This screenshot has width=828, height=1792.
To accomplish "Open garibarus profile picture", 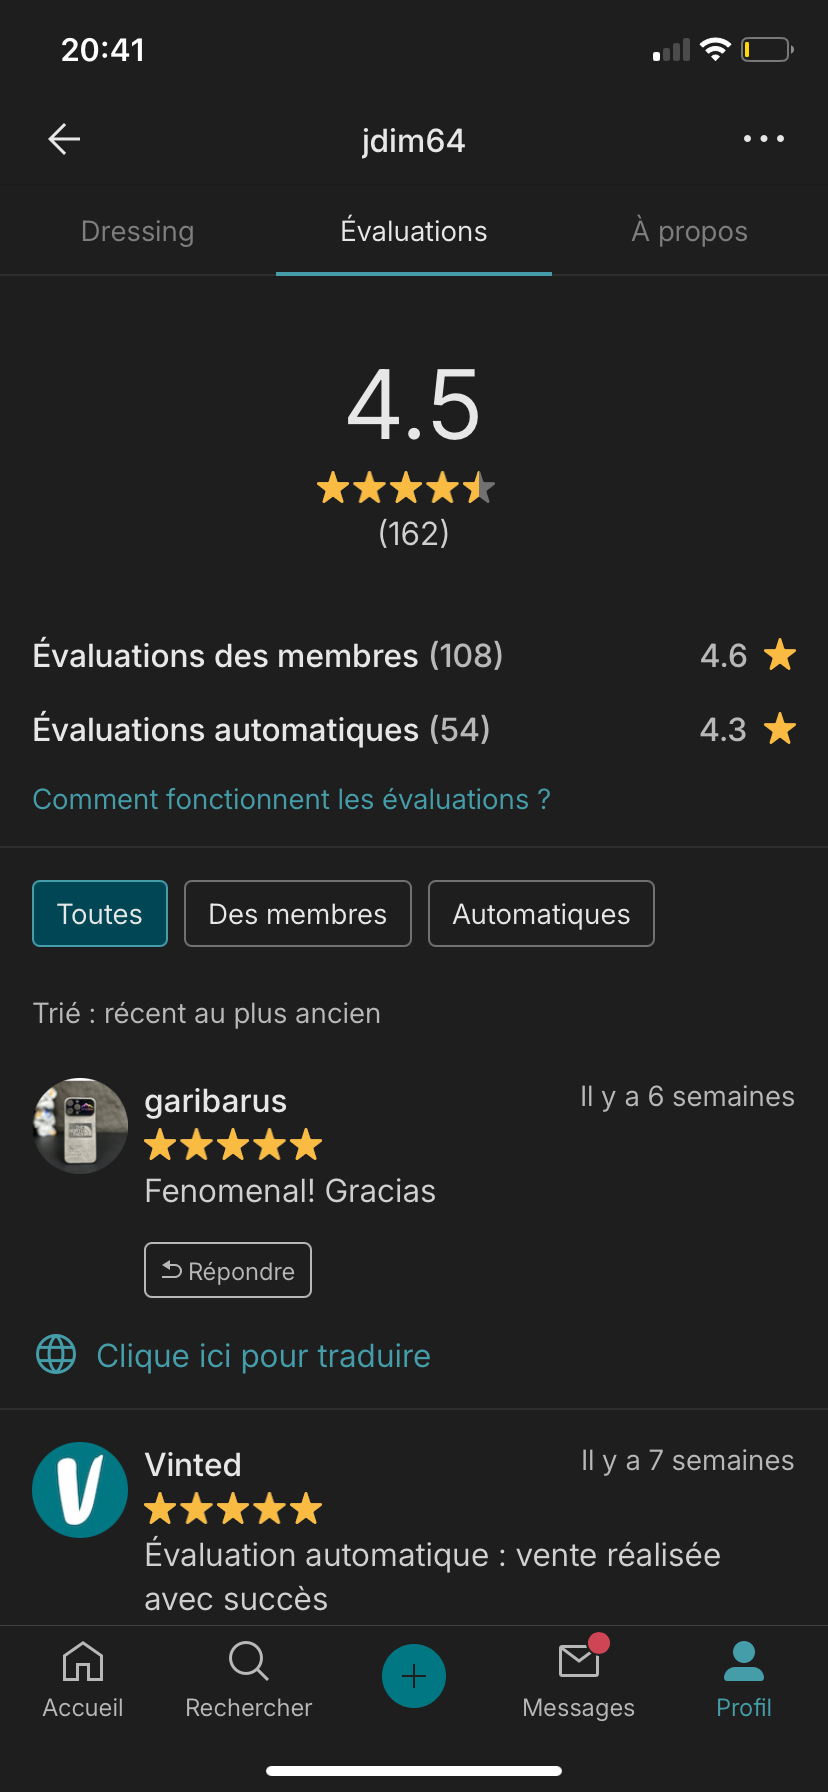I will (x=80, y=1126).
